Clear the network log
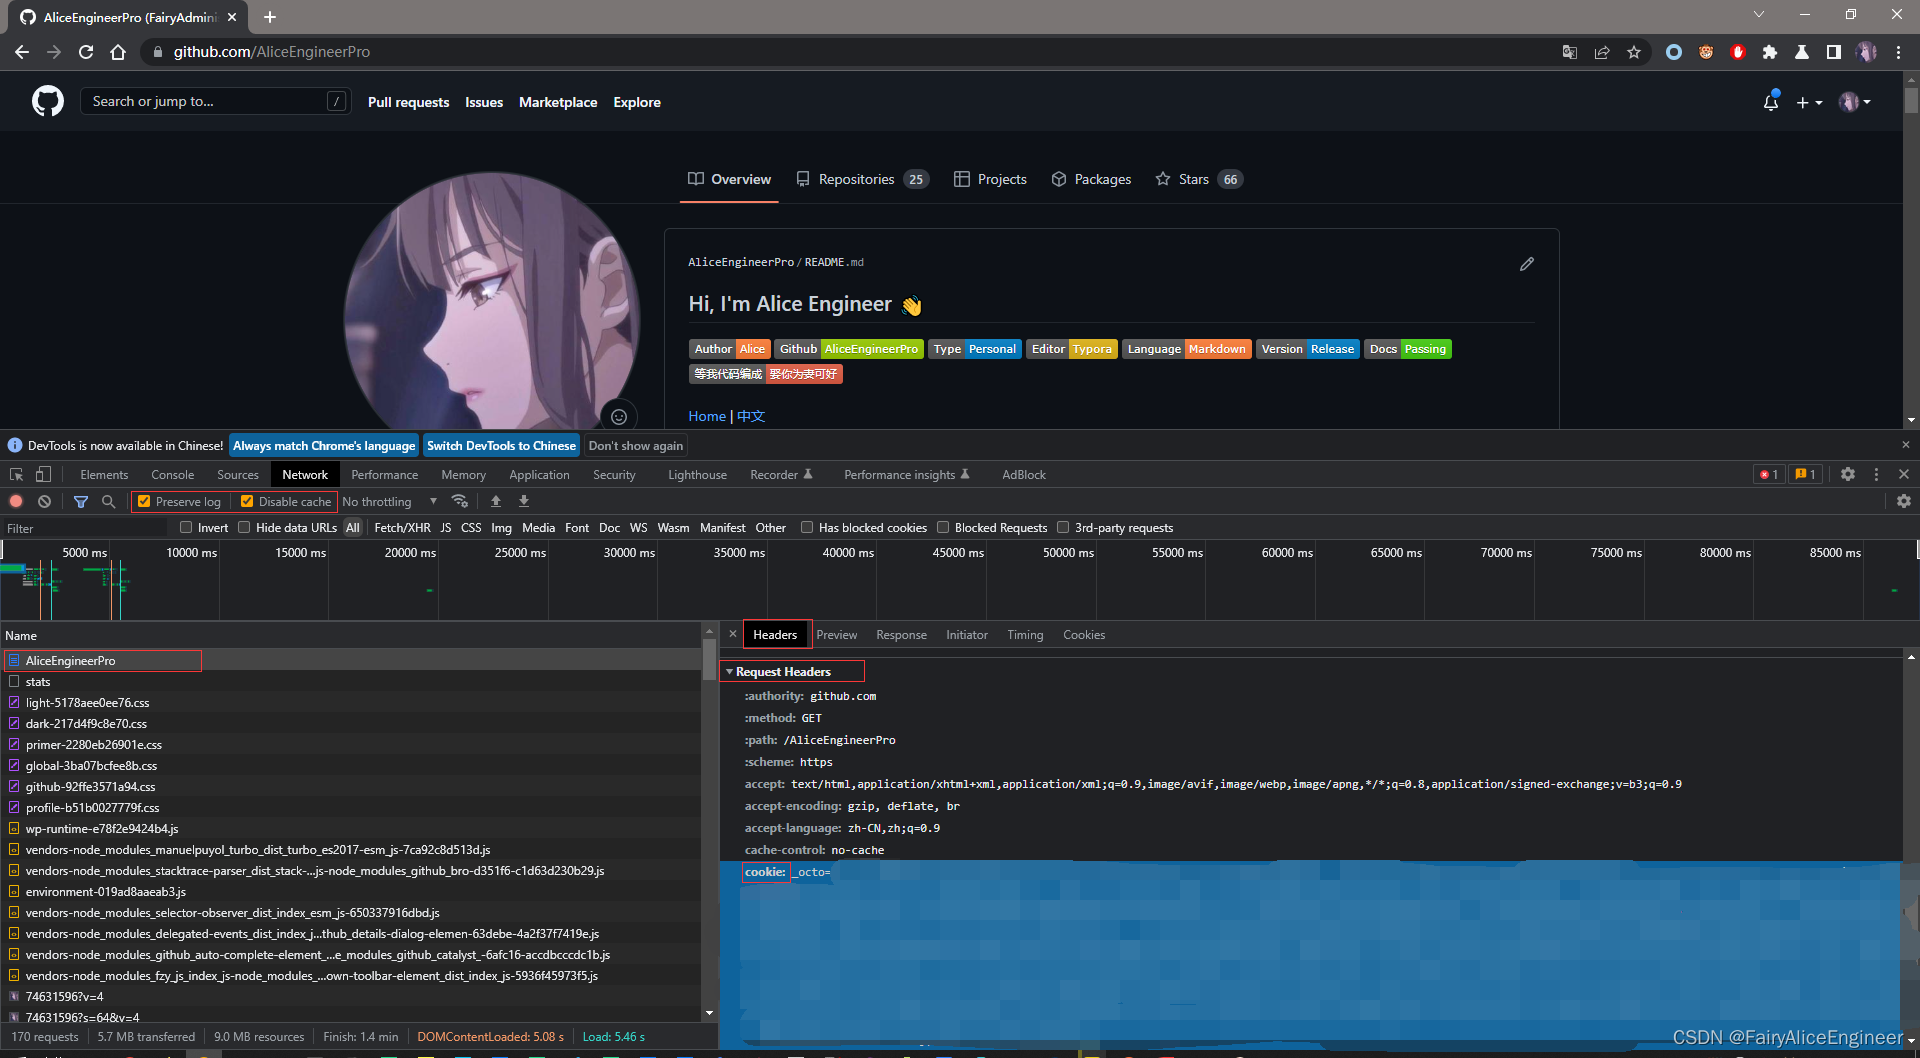 [44, 501]
